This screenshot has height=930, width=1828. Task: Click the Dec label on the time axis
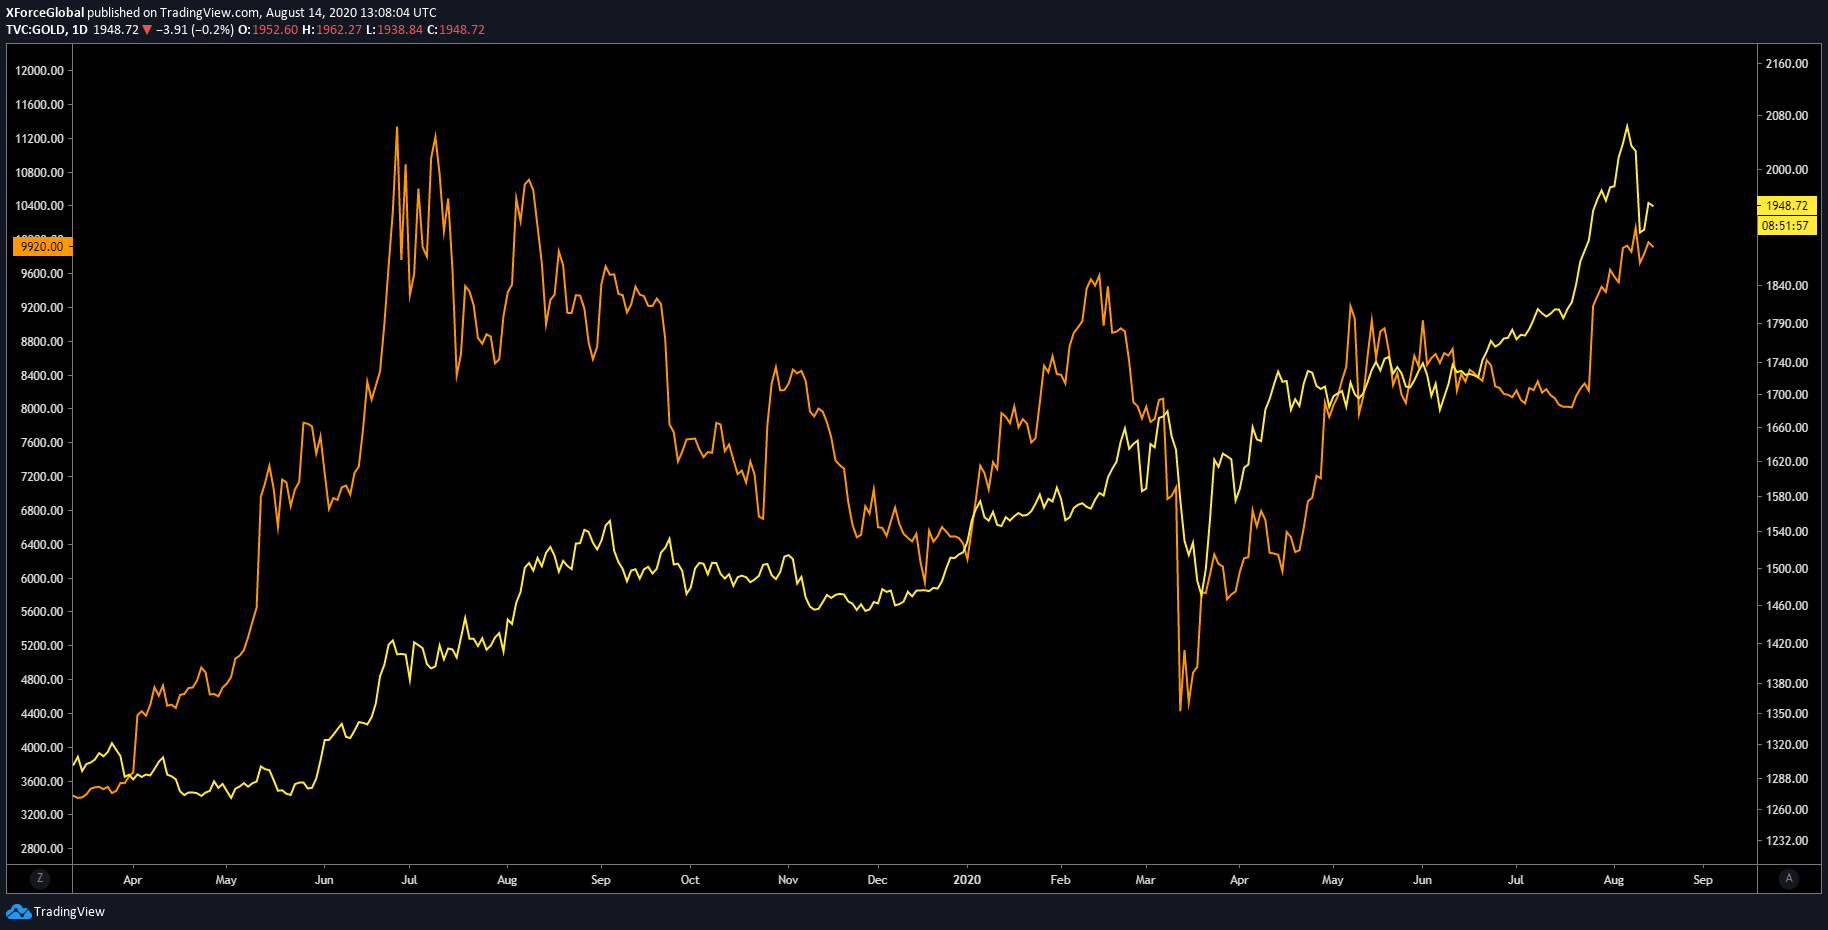(x=877, y=880)
